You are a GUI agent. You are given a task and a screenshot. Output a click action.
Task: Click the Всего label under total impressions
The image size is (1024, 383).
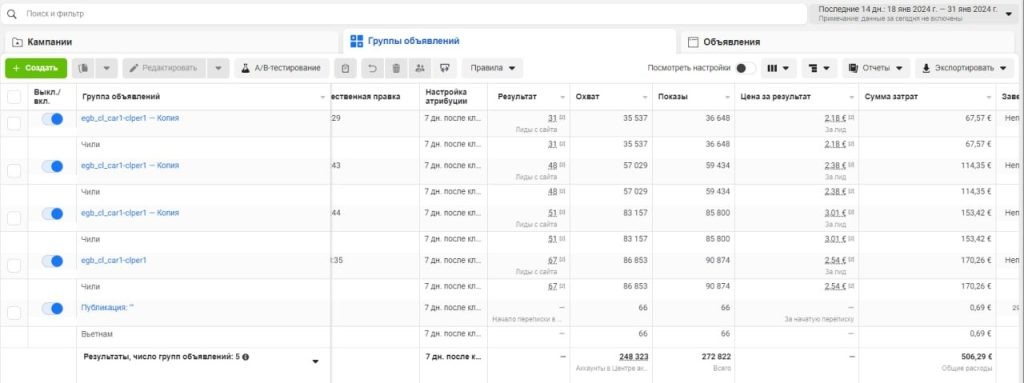(723, 368)
